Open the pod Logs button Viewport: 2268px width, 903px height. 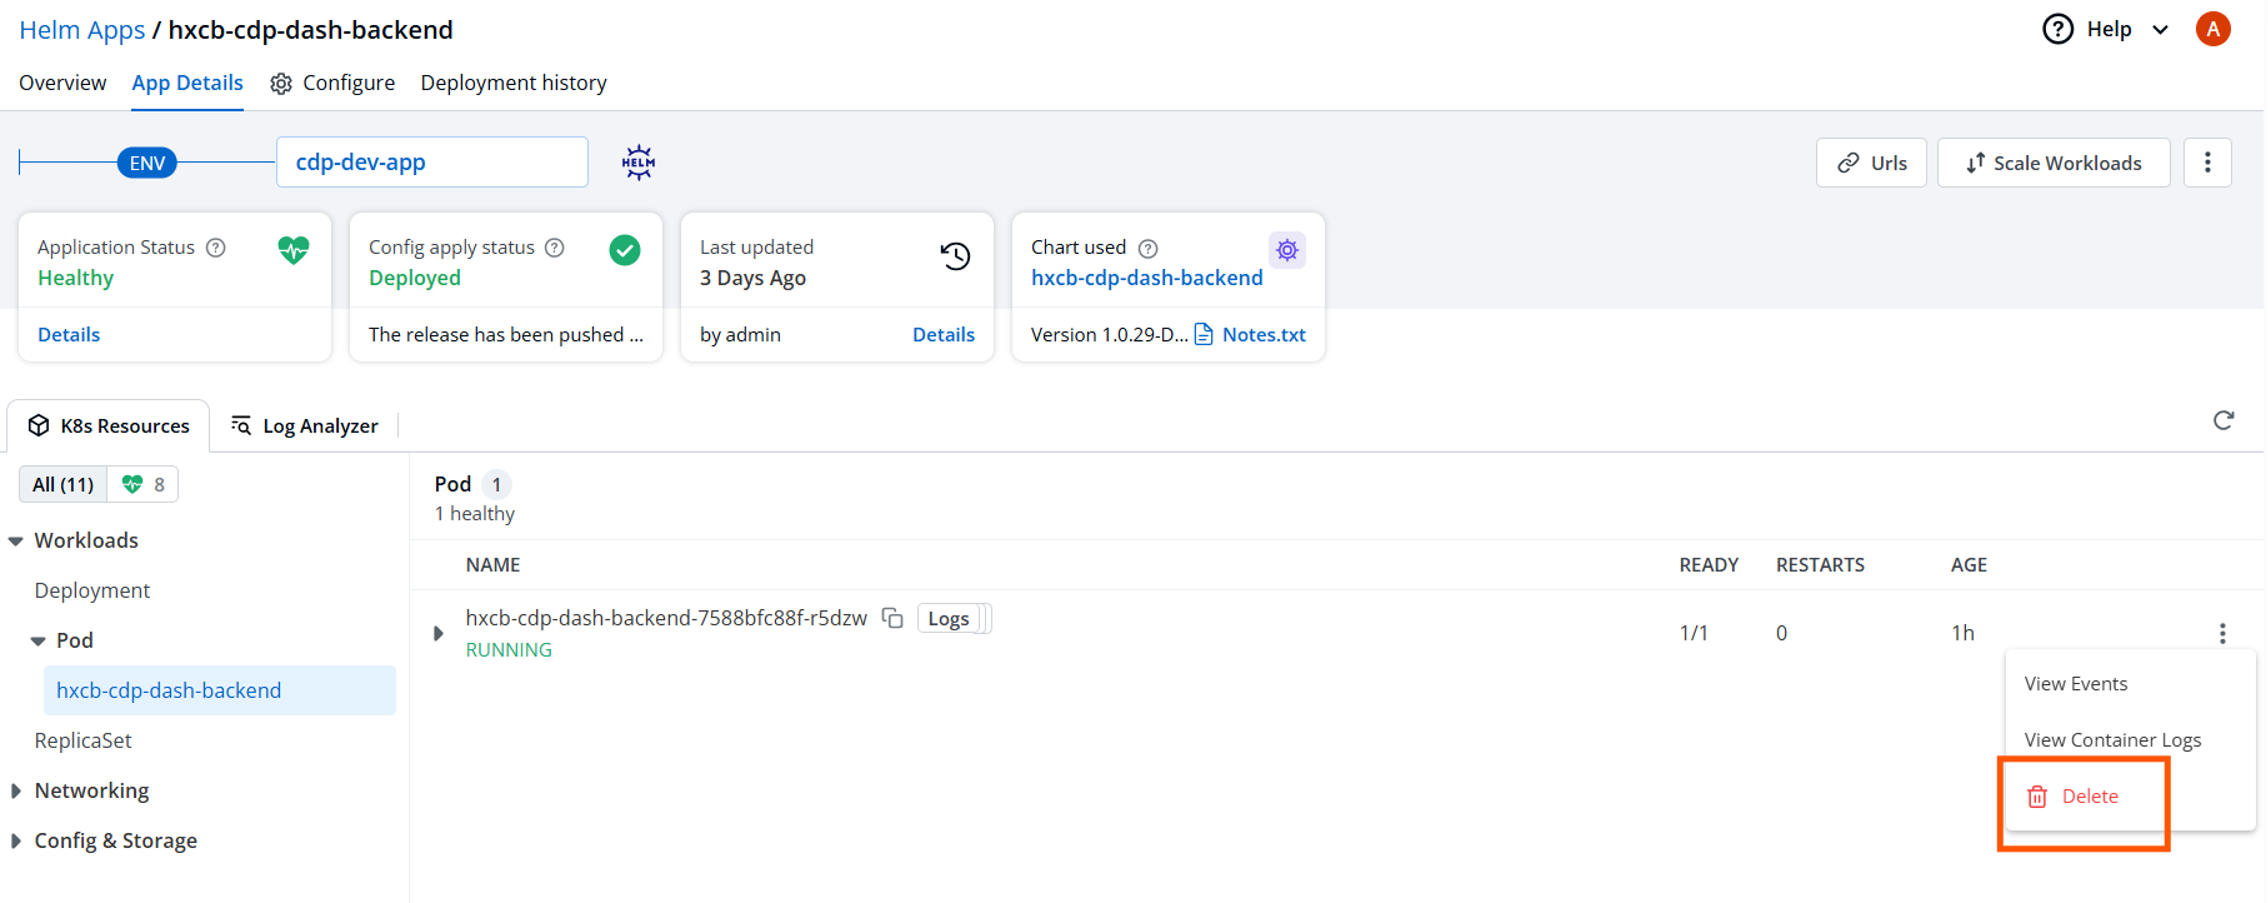[x=948, y=619]
